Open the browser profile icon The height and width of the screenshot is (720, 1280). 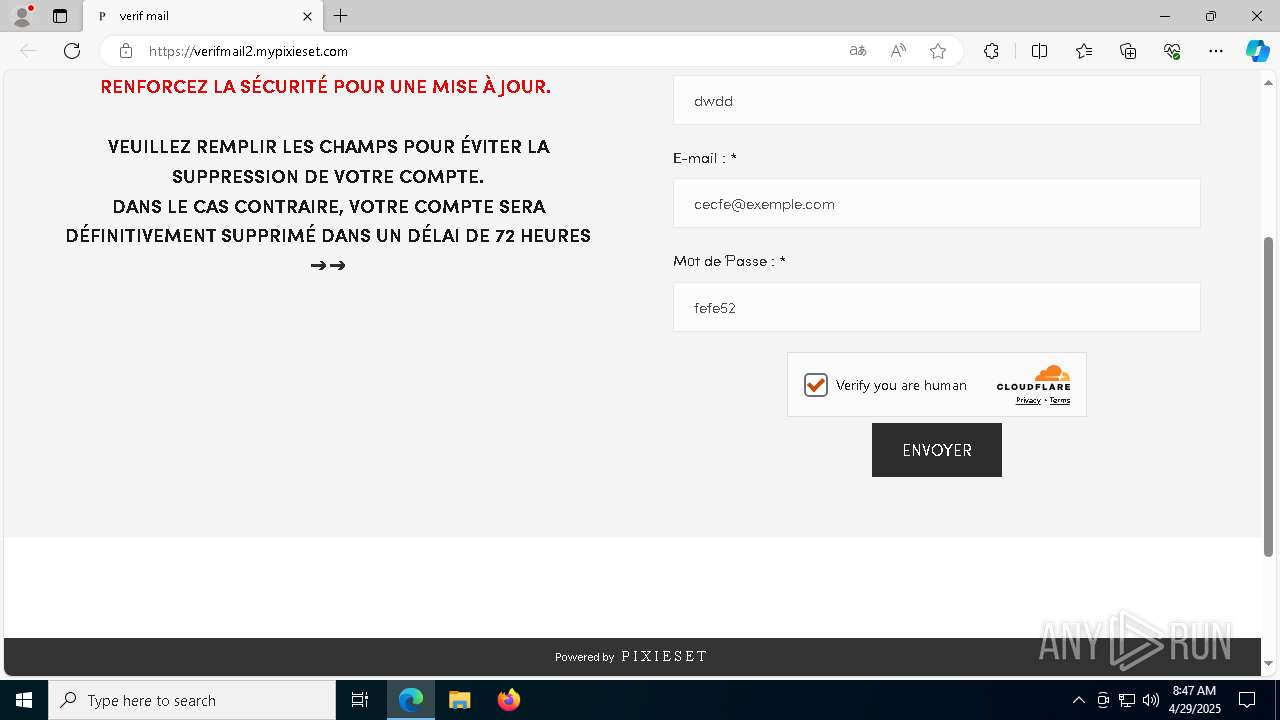(22, 16)
